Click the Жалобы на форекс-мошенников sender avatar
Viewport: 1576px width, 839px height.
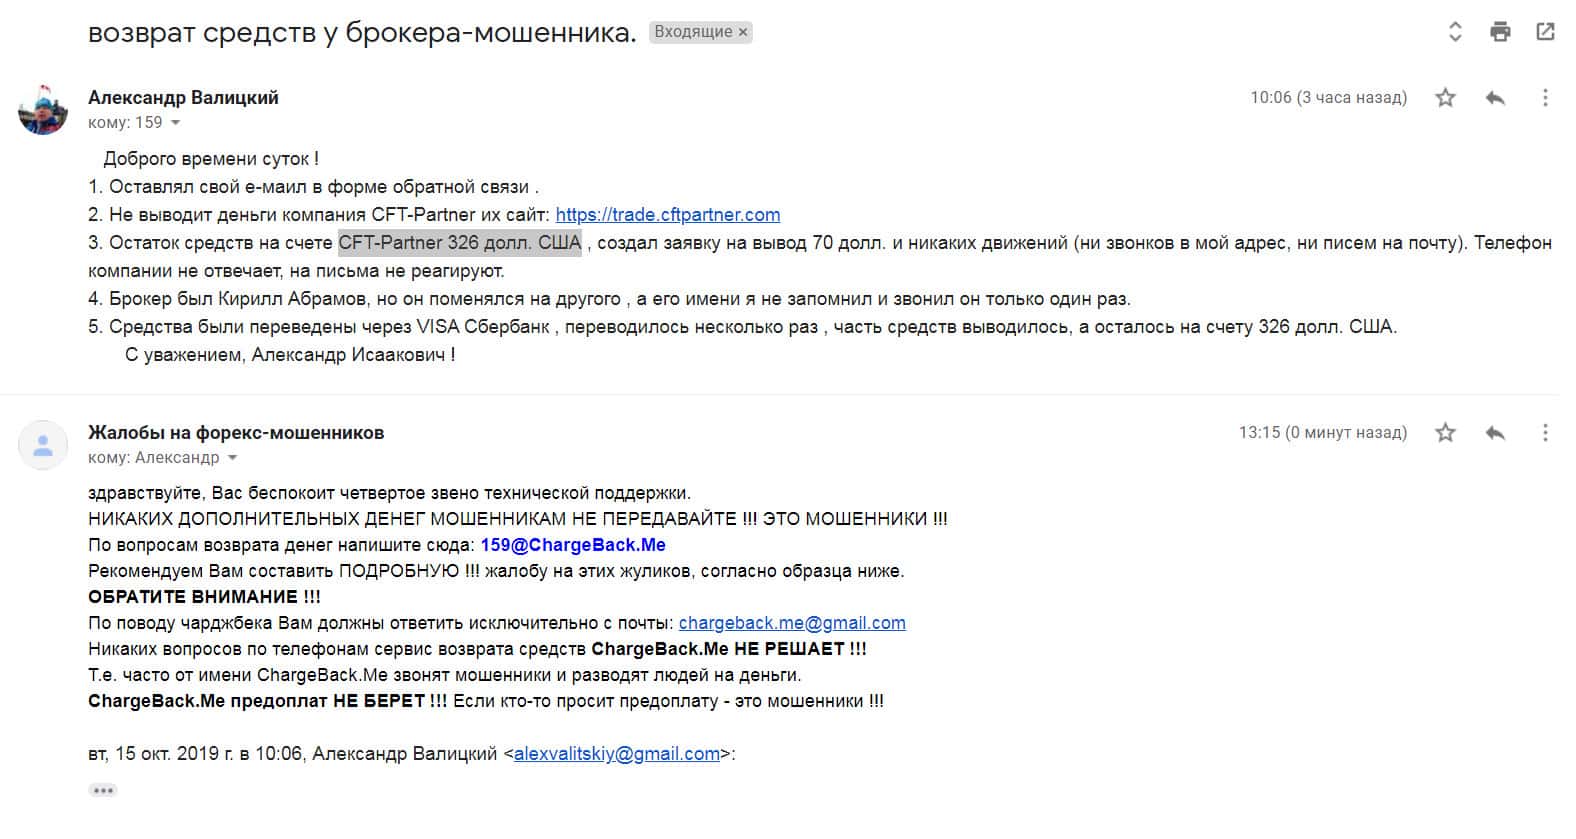coord(43,445)
